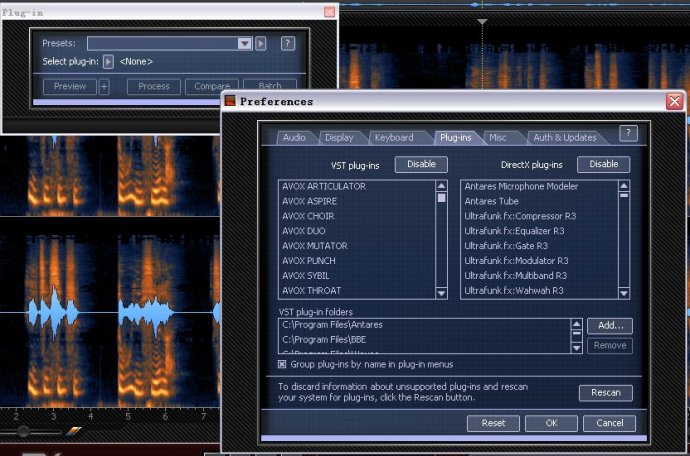
Task: Select AVOX ASPIRE in VST list
Action: coord(357,201)
